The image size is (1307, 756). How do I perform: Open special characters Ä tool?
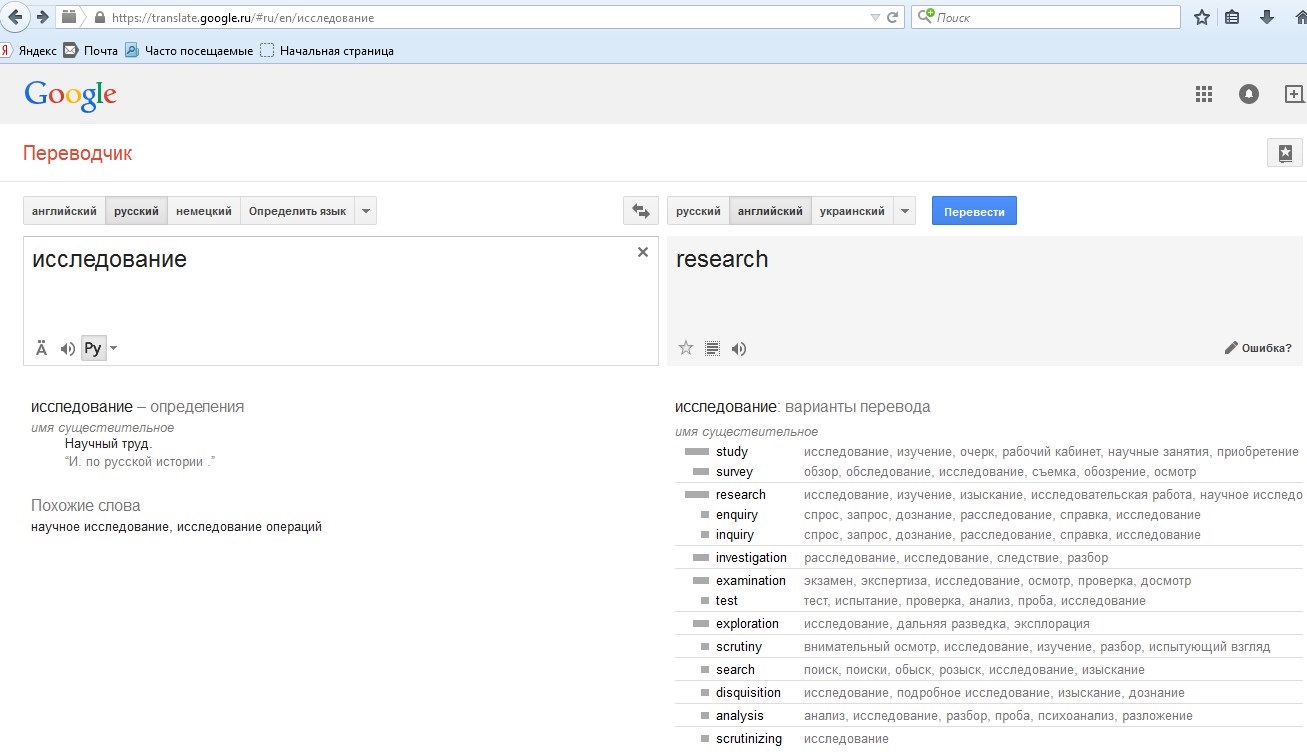click(41, 348)
